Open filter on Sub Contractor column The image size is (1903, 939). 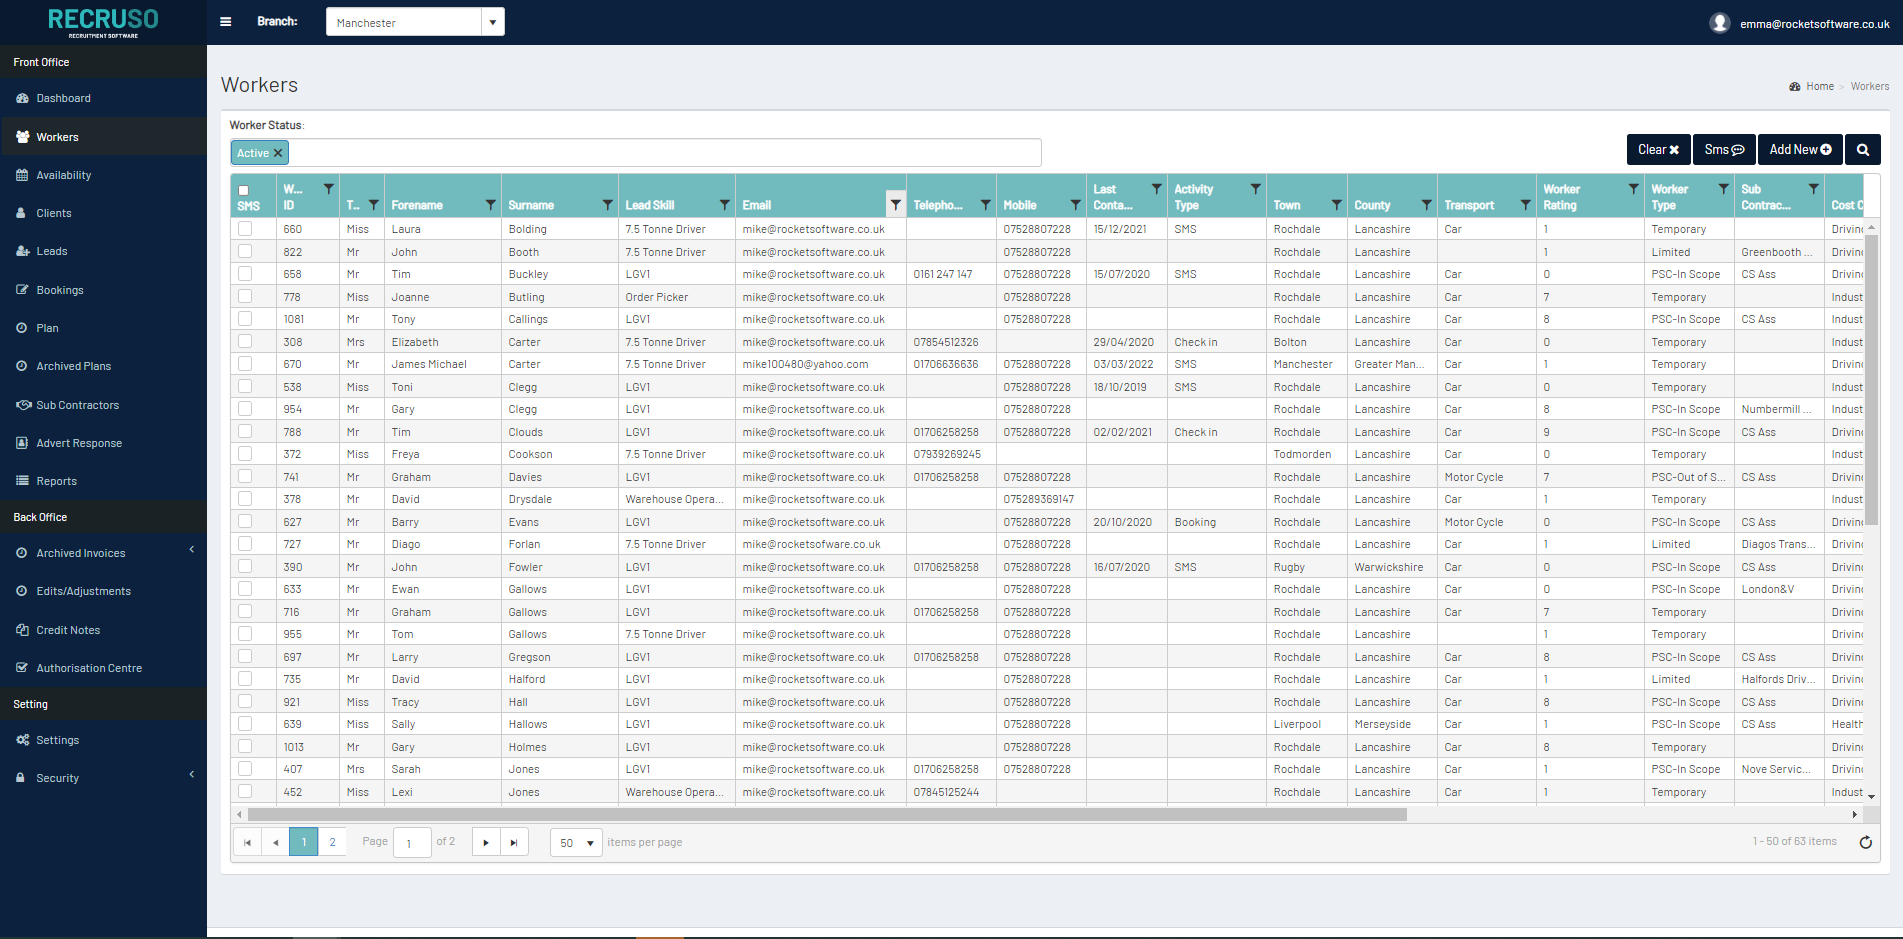[x=1813, y=188]
